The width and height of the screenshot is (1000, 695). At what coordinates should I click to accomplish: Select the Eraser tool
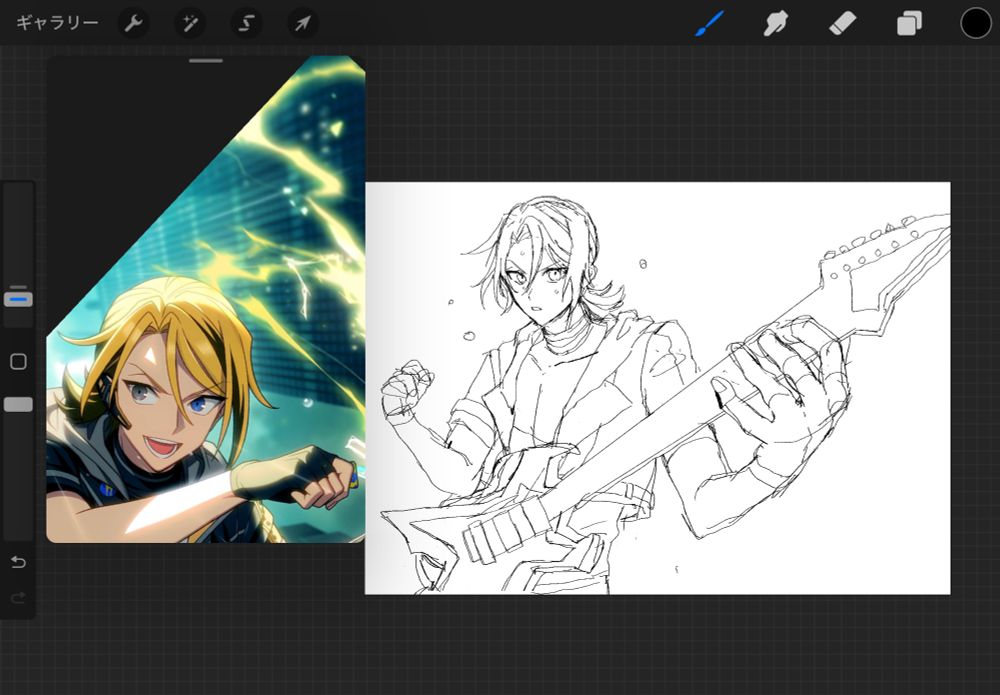842,24
